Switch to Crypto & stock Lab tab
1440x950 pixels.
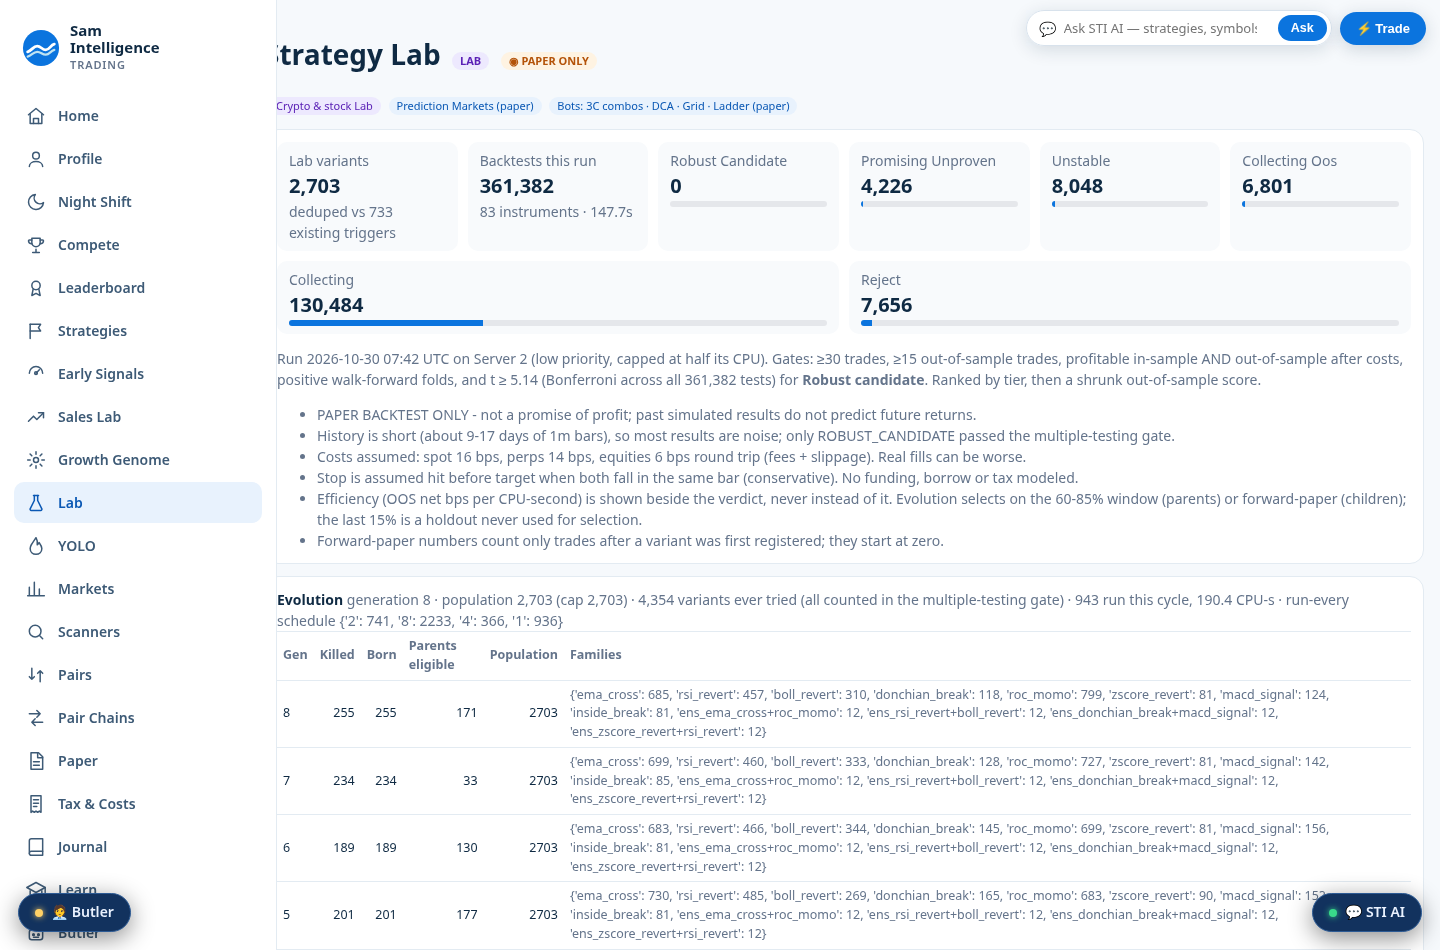tap(326, 106)
